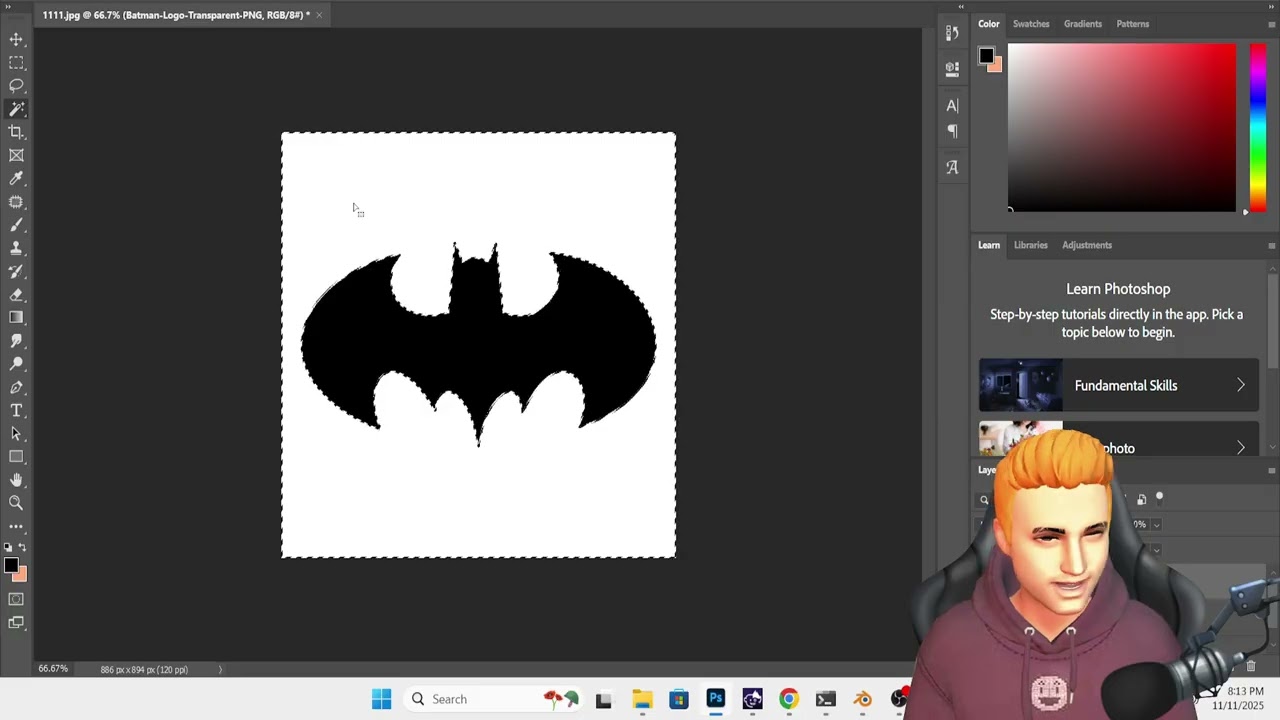This screenshot has width=1280, height=720.
Task: Open Google Chrome from the taskbar
Action: point(789,699)
